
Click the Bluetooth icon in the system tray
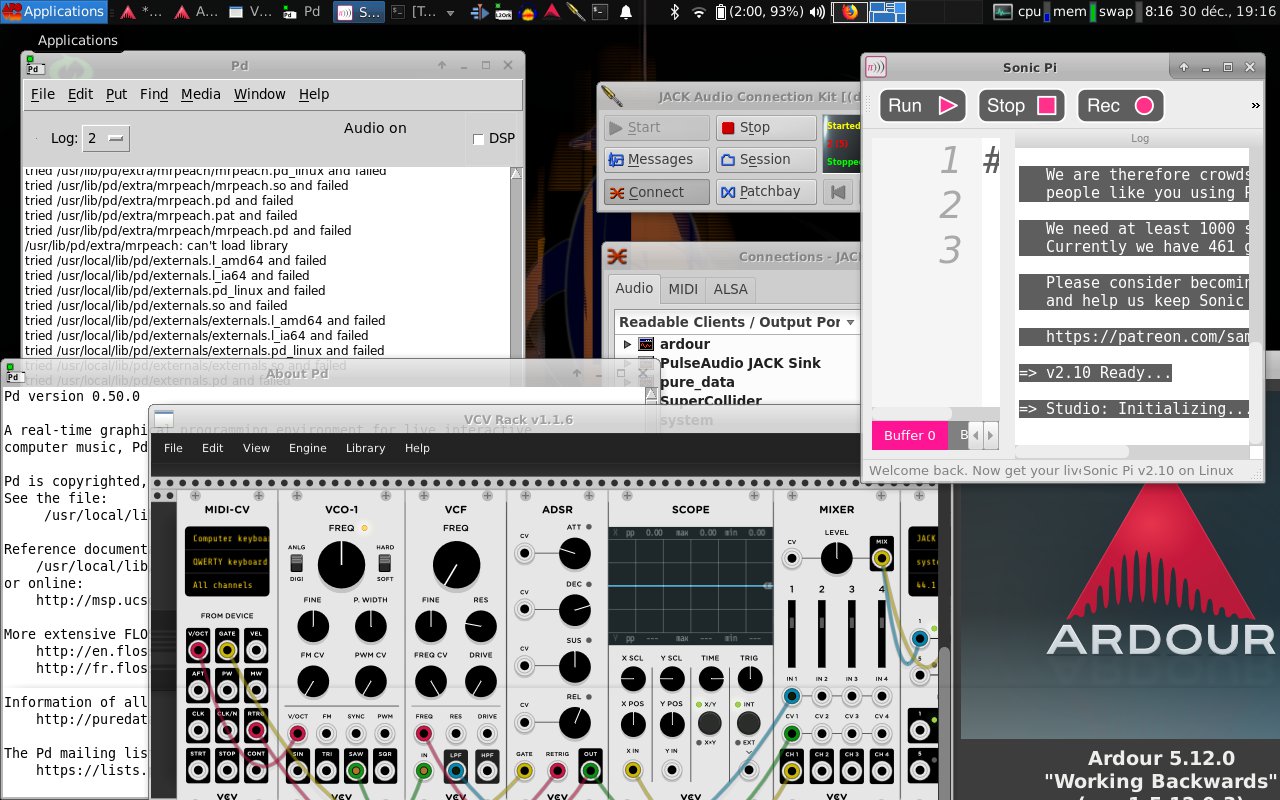[674, 12]
